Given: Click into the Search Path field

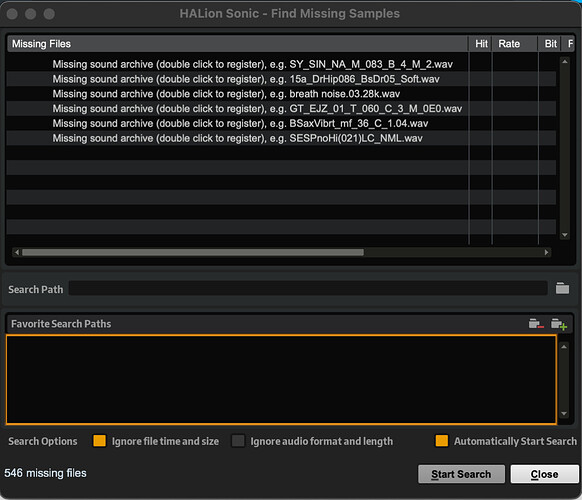Looking at the screenshot, I should click(x=308, y=288).
